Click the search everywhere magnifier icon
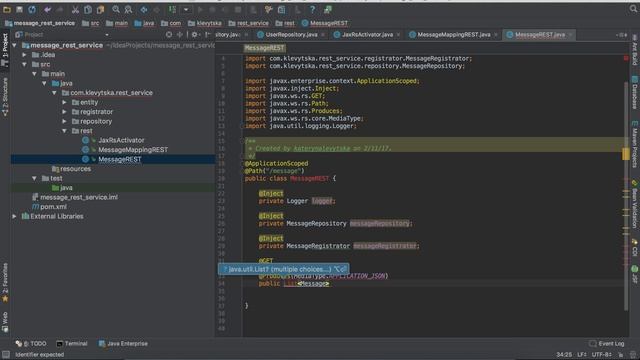The height and width of the screenshot is (360, 640). [x=633, y=9]
